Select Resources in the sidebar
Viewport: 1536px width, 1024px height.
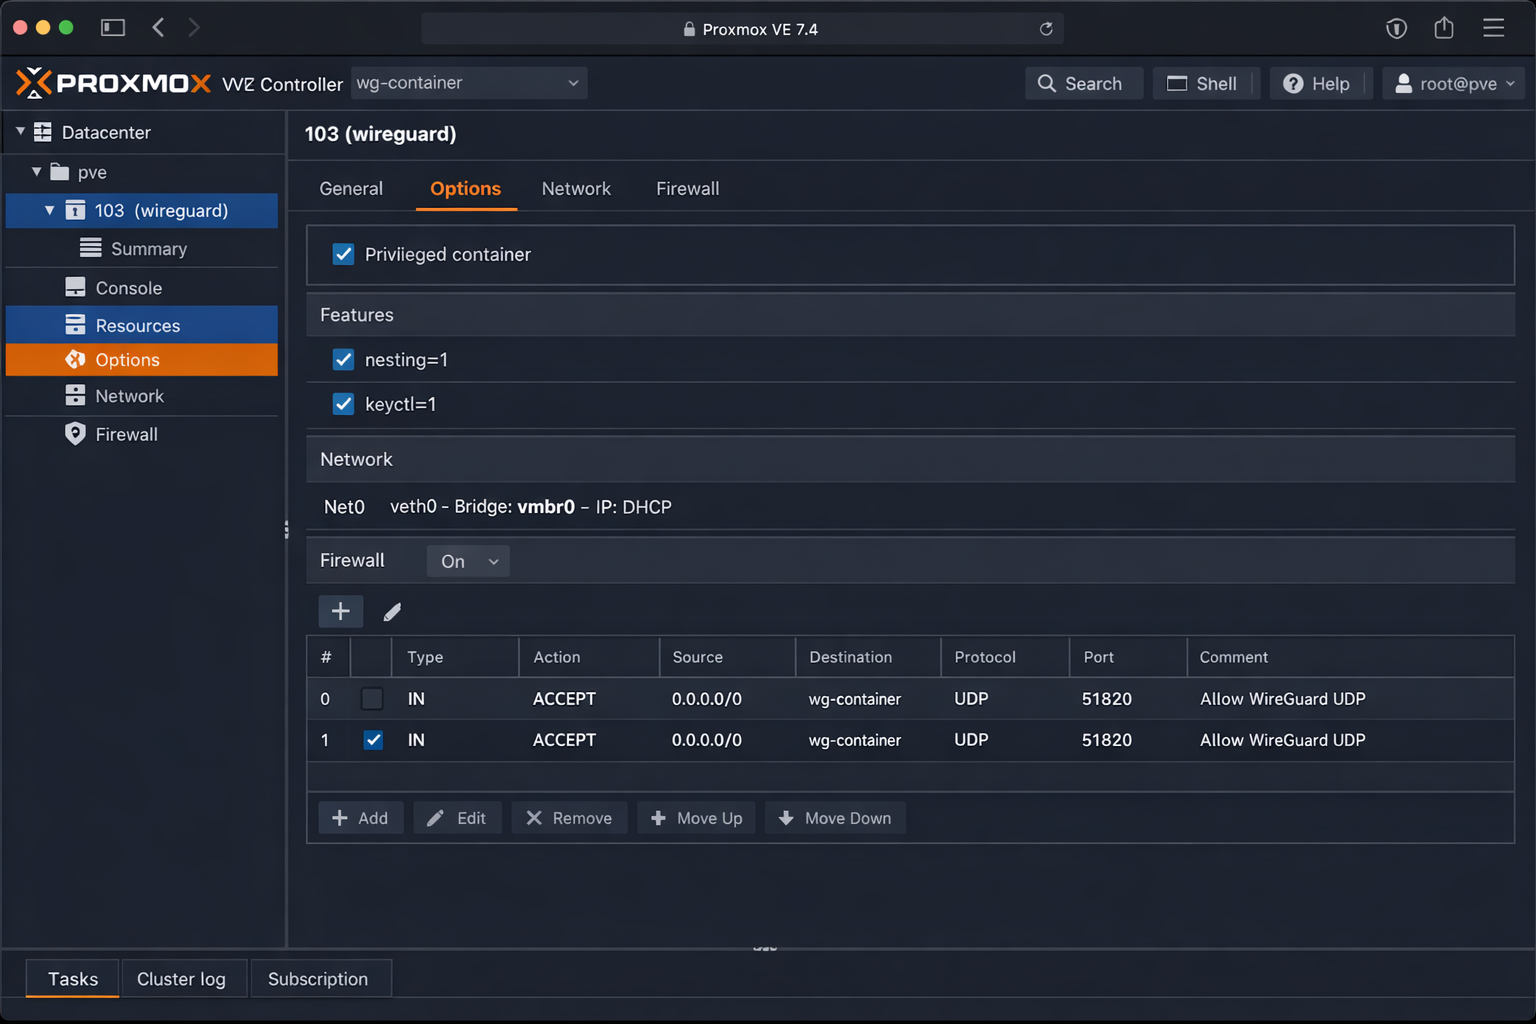[137, 325]
